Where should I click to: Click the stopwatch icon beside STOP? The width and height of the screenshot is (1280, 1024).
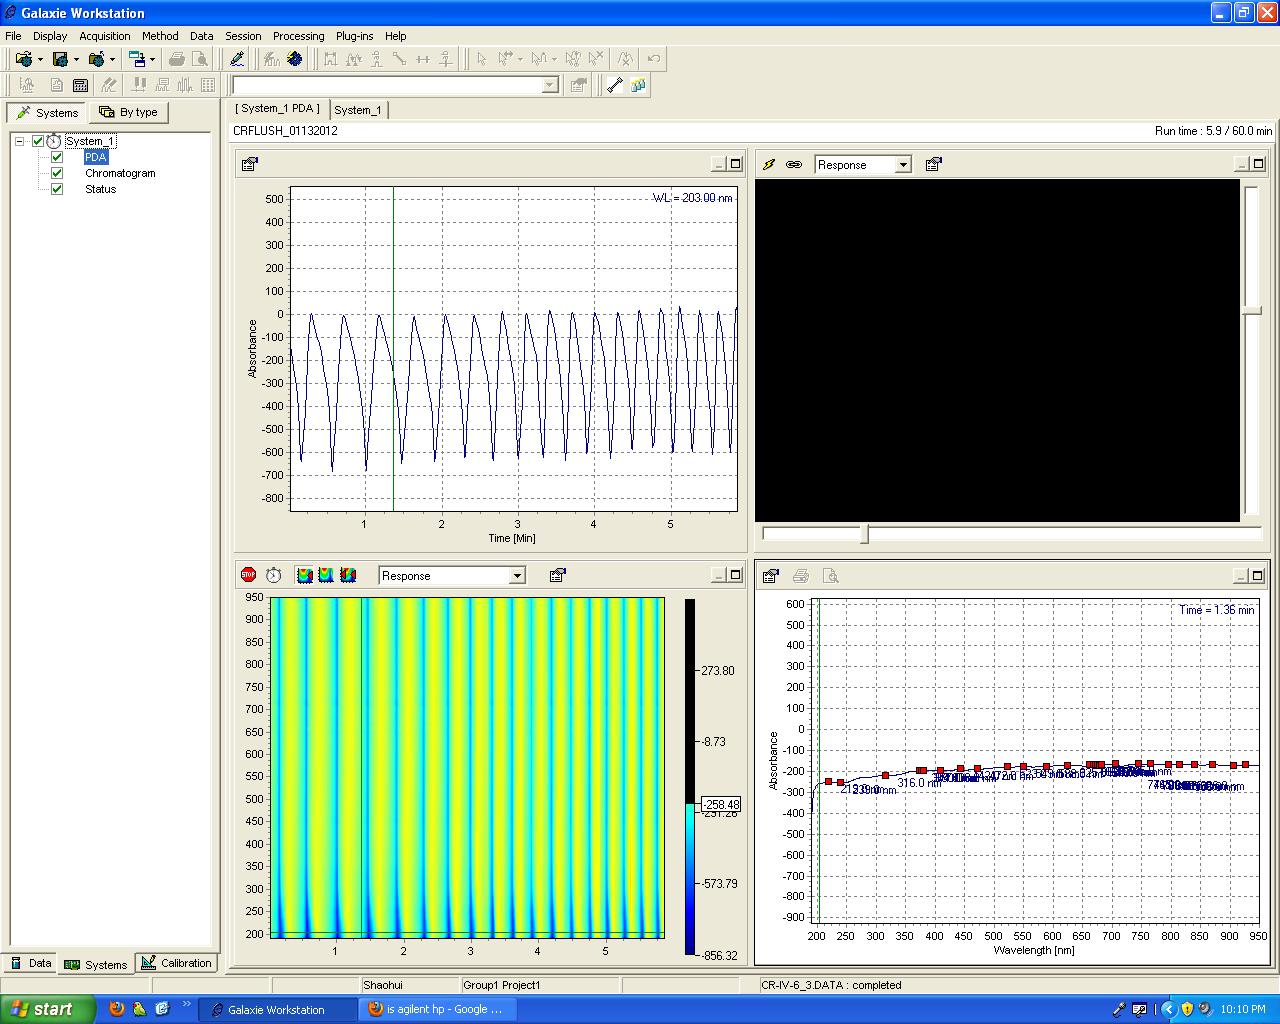point(274,575)
